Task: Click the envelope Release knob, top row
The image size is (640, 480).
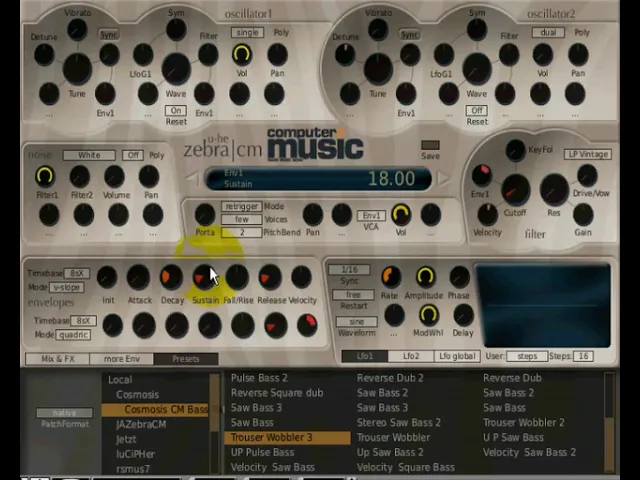Action: pyautogui.click(x=270, y=277)
